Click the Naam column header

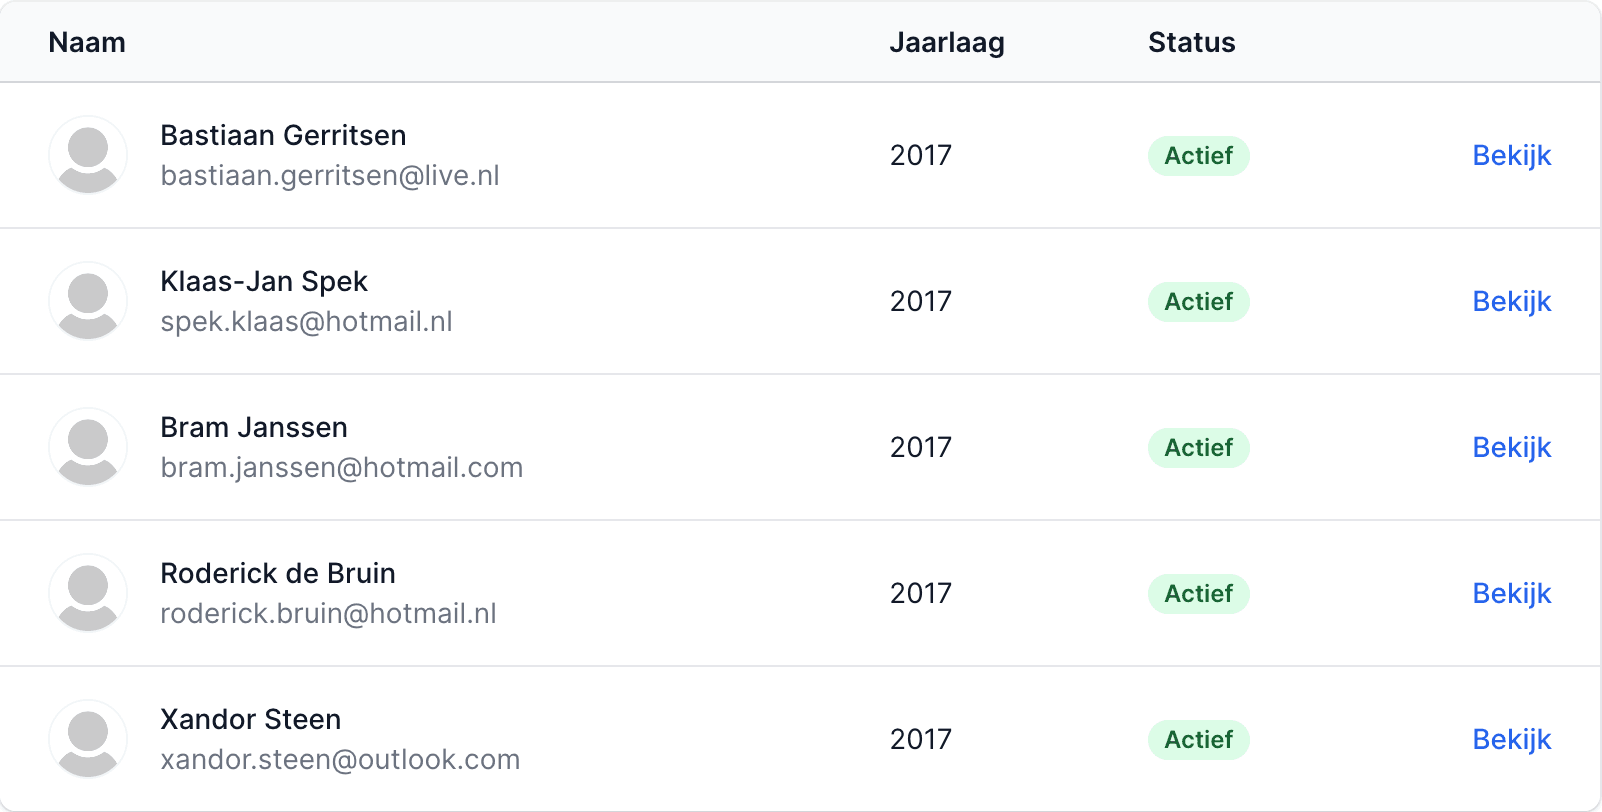click(x=87, y=42)
